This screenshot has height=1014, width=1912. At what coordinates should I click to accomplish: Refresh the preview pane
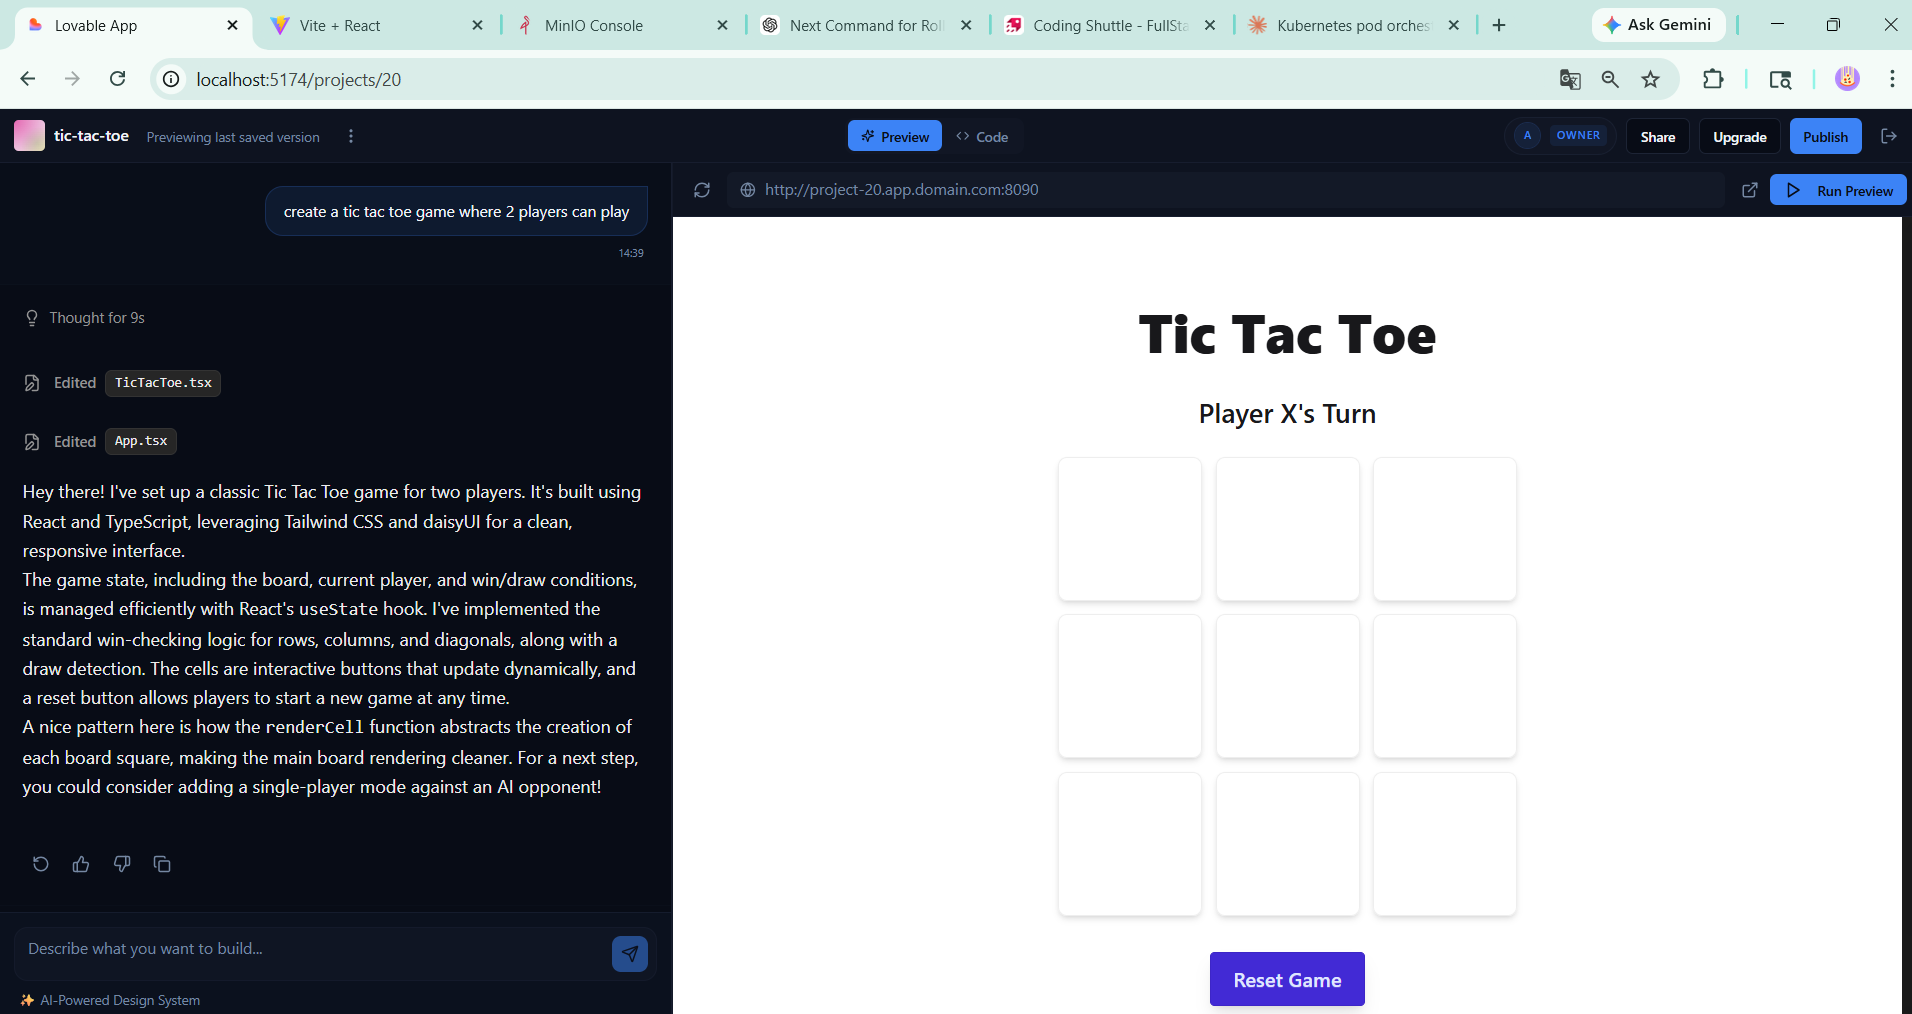[x=702, y=190]
